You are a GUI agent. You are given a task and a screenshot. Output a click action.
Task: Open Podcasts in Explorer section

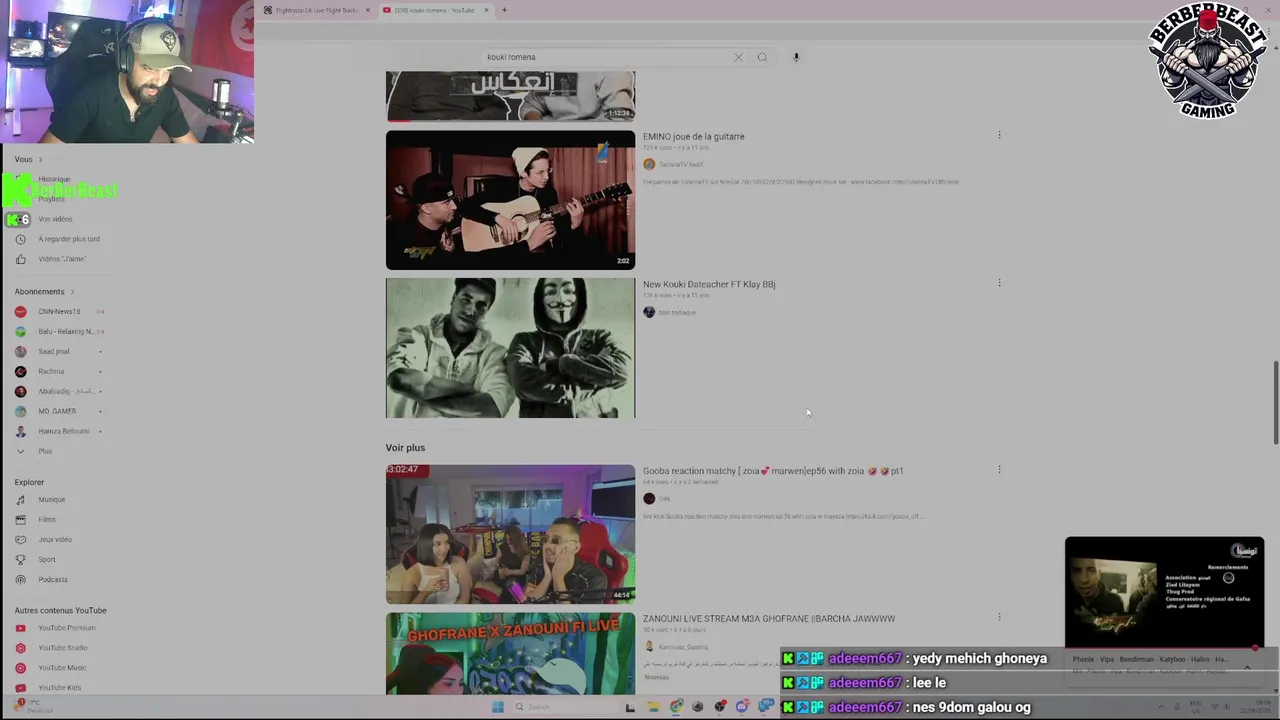pos(53,580)
